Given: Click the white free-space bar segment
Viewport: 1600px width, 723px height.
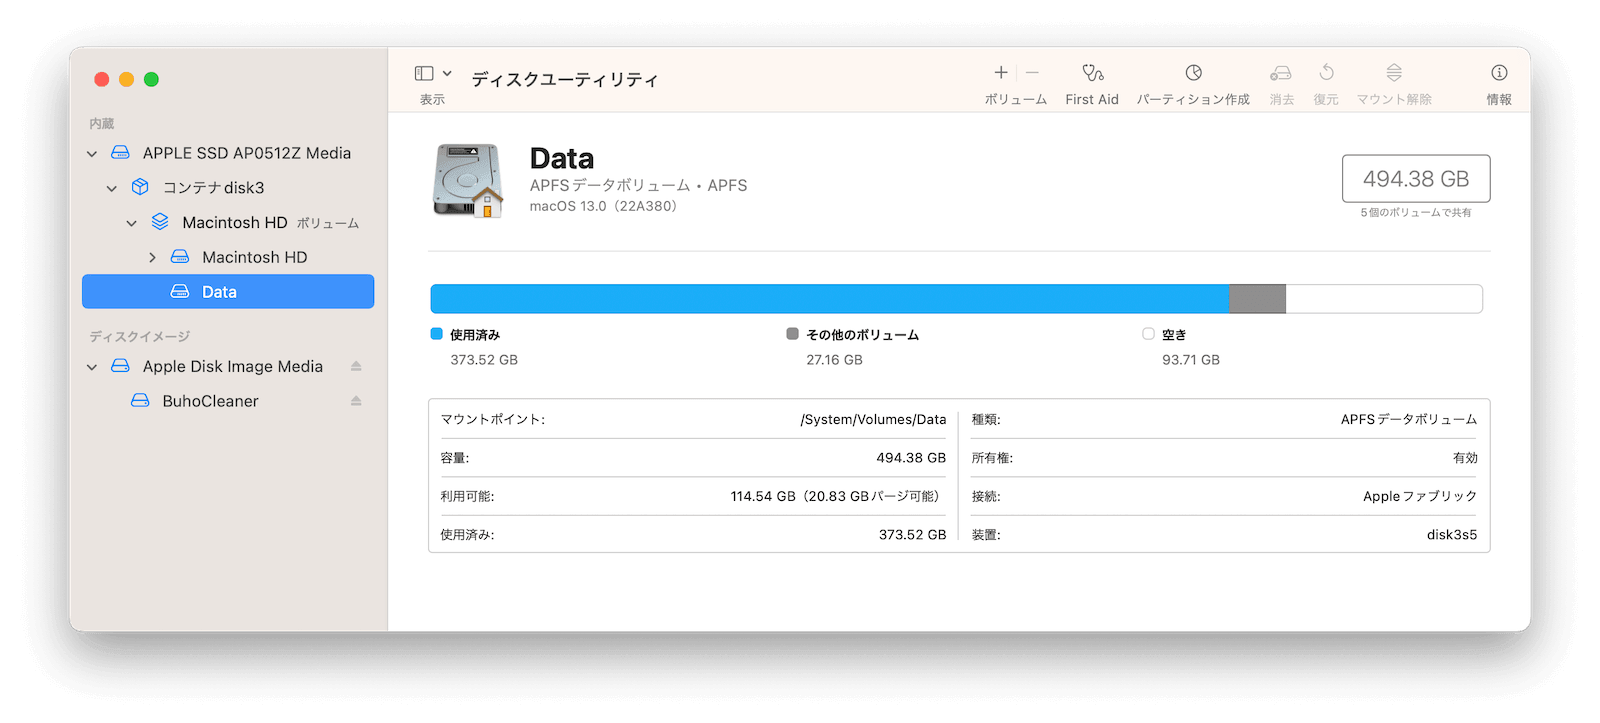Looking at the screenshot, I should [1384, 299].
